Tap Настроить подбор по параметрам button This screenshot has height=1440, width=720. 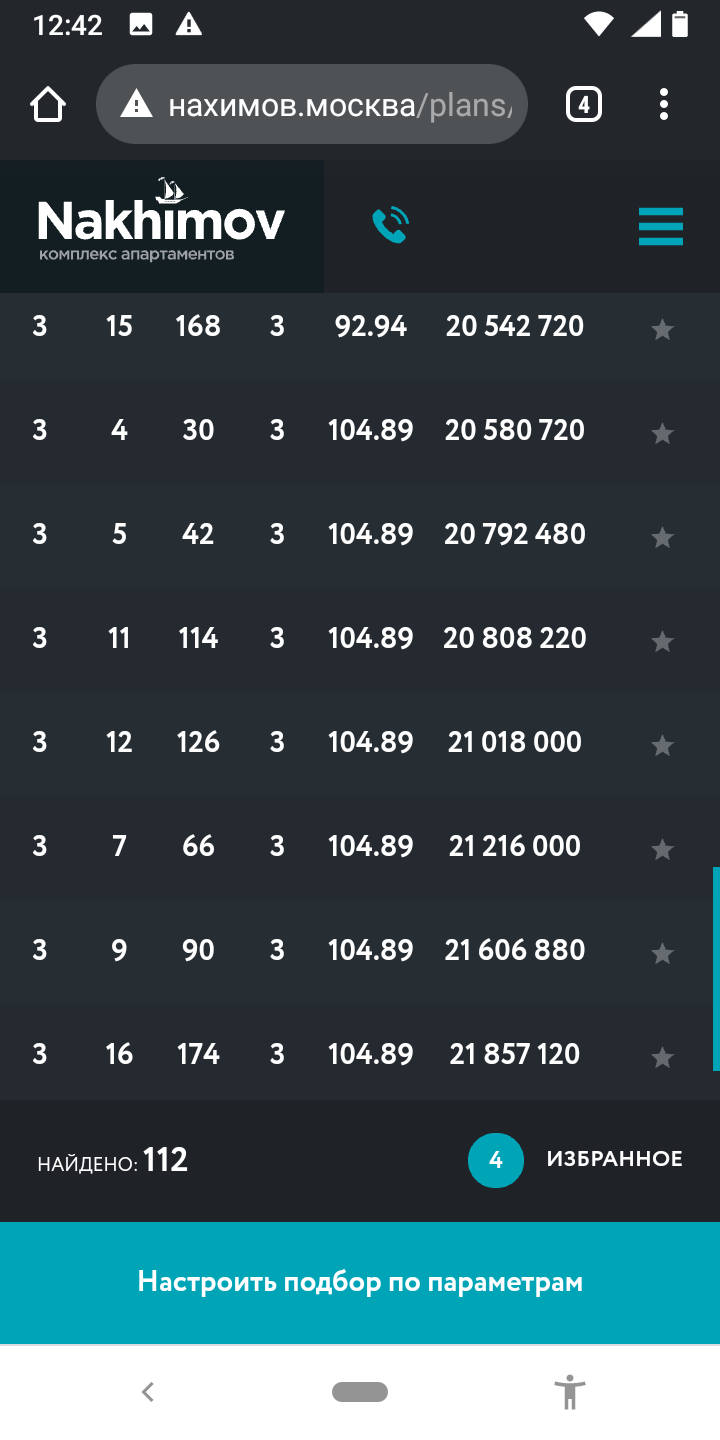point(360,1282)
